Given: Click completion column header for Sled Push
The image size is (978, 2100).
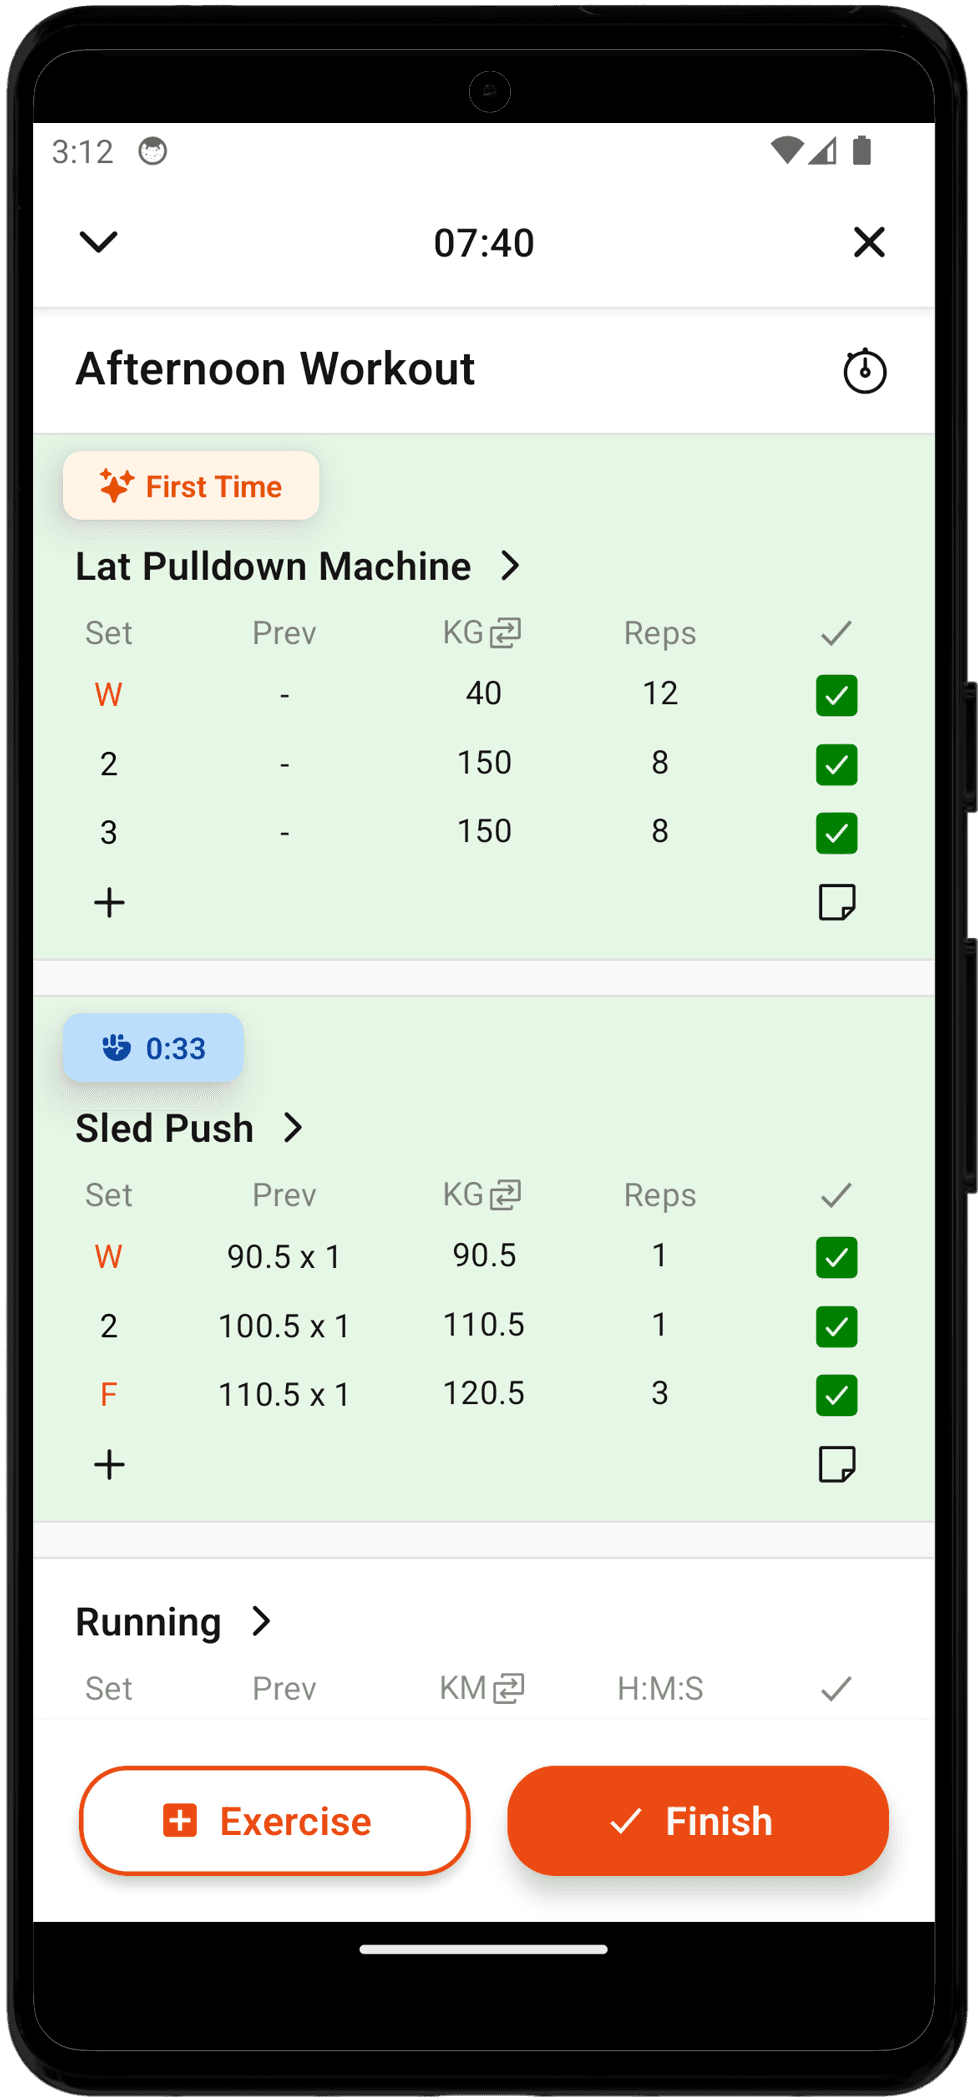Looking at the screenshot, I should click(x=836, y=1194).
